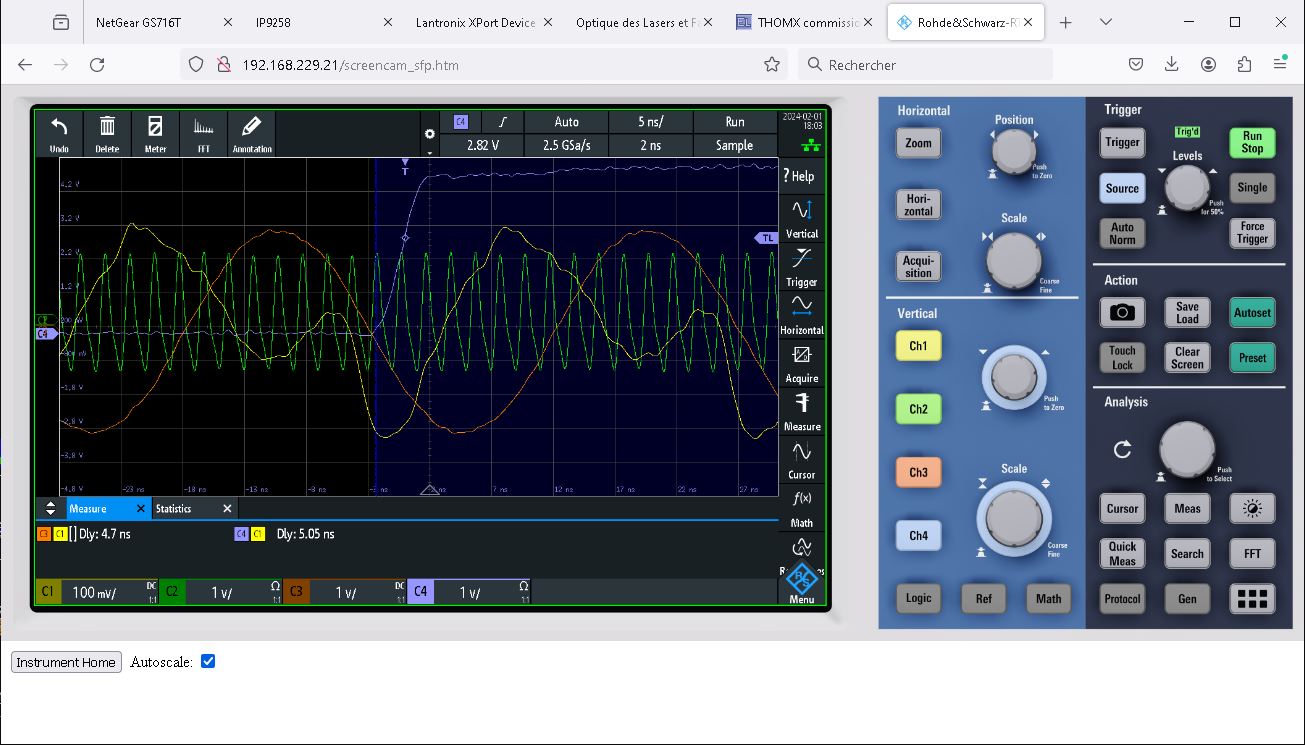The height and width of the screenshot is (745, 1305).
Task: Open the Cursor side menu icon
Action: [x=801, y=458]
